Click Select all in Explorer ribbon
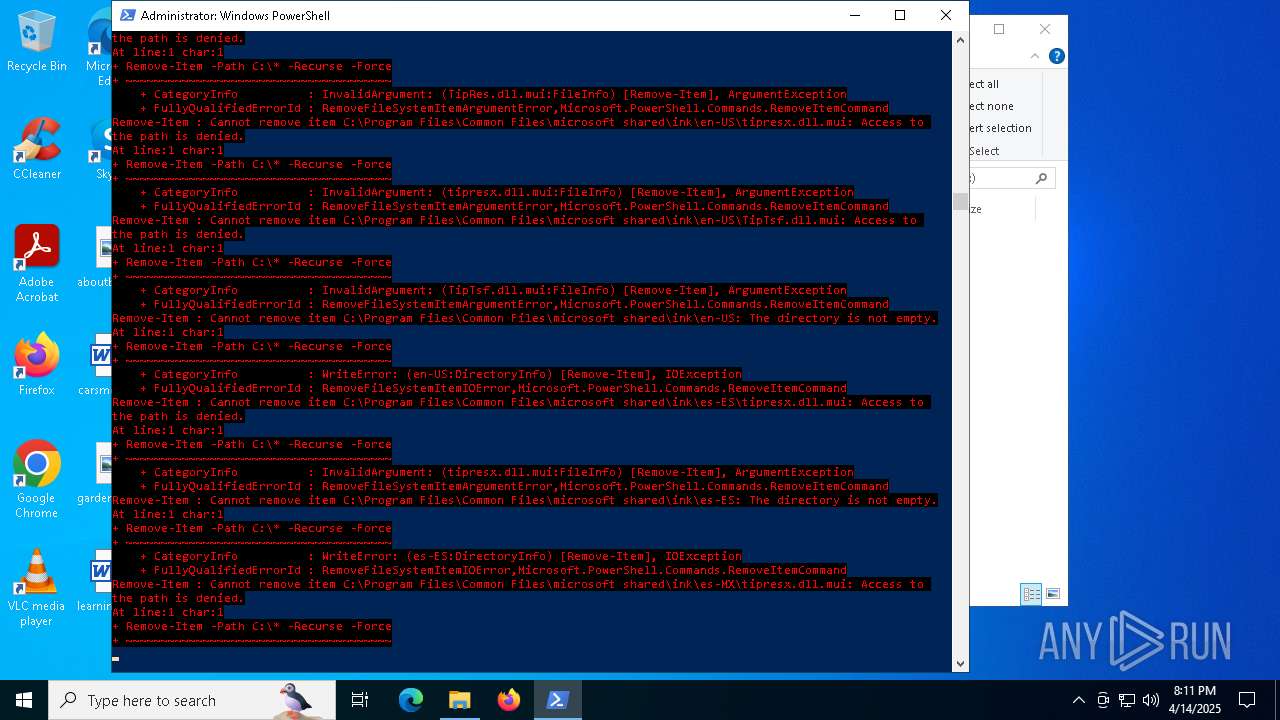This screenshot has height=720, width=1280. coord(984,84)
